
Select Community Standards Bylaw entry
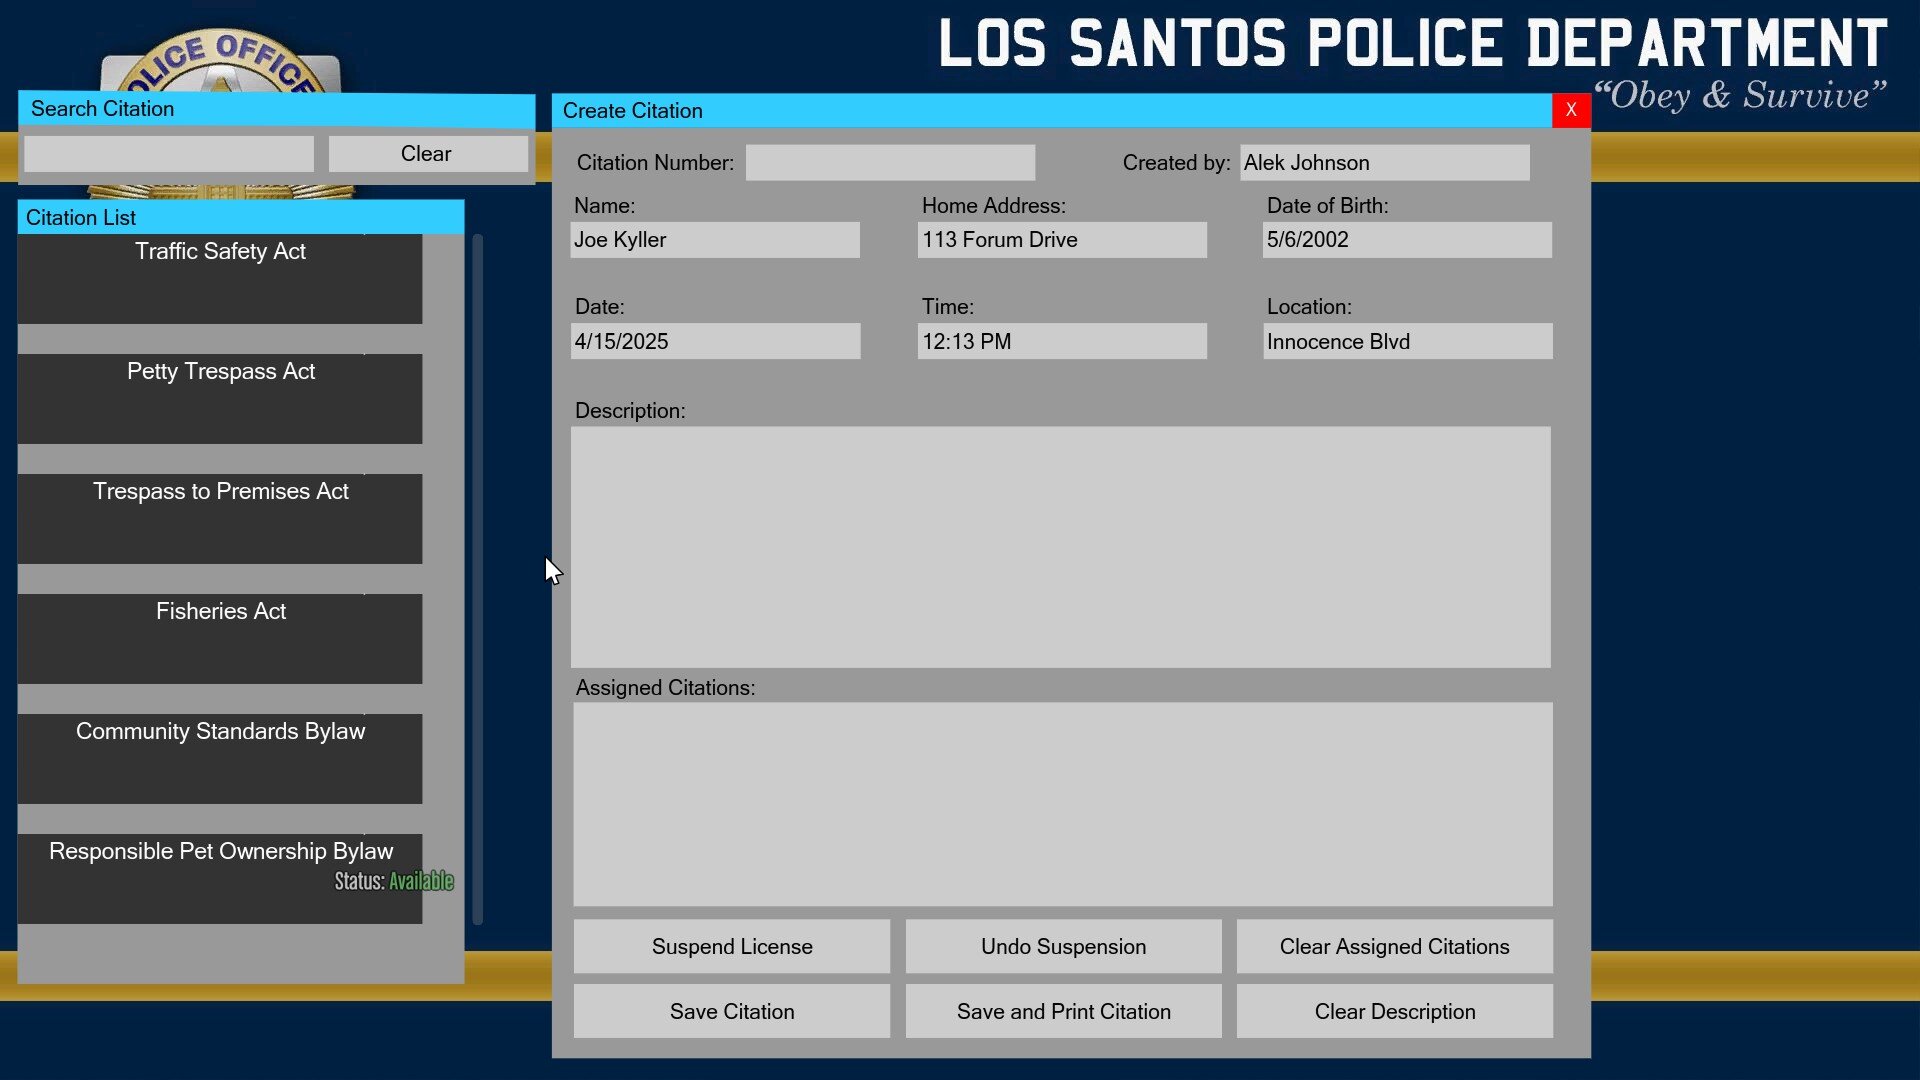tap(220, 758)
